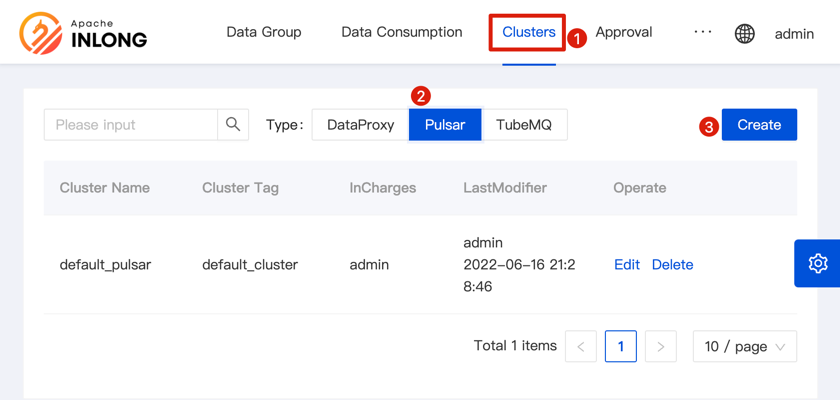The width and height of the screenshot is (840, 400).
Task: Focus the Please input search field
Action: pos(131,125)
